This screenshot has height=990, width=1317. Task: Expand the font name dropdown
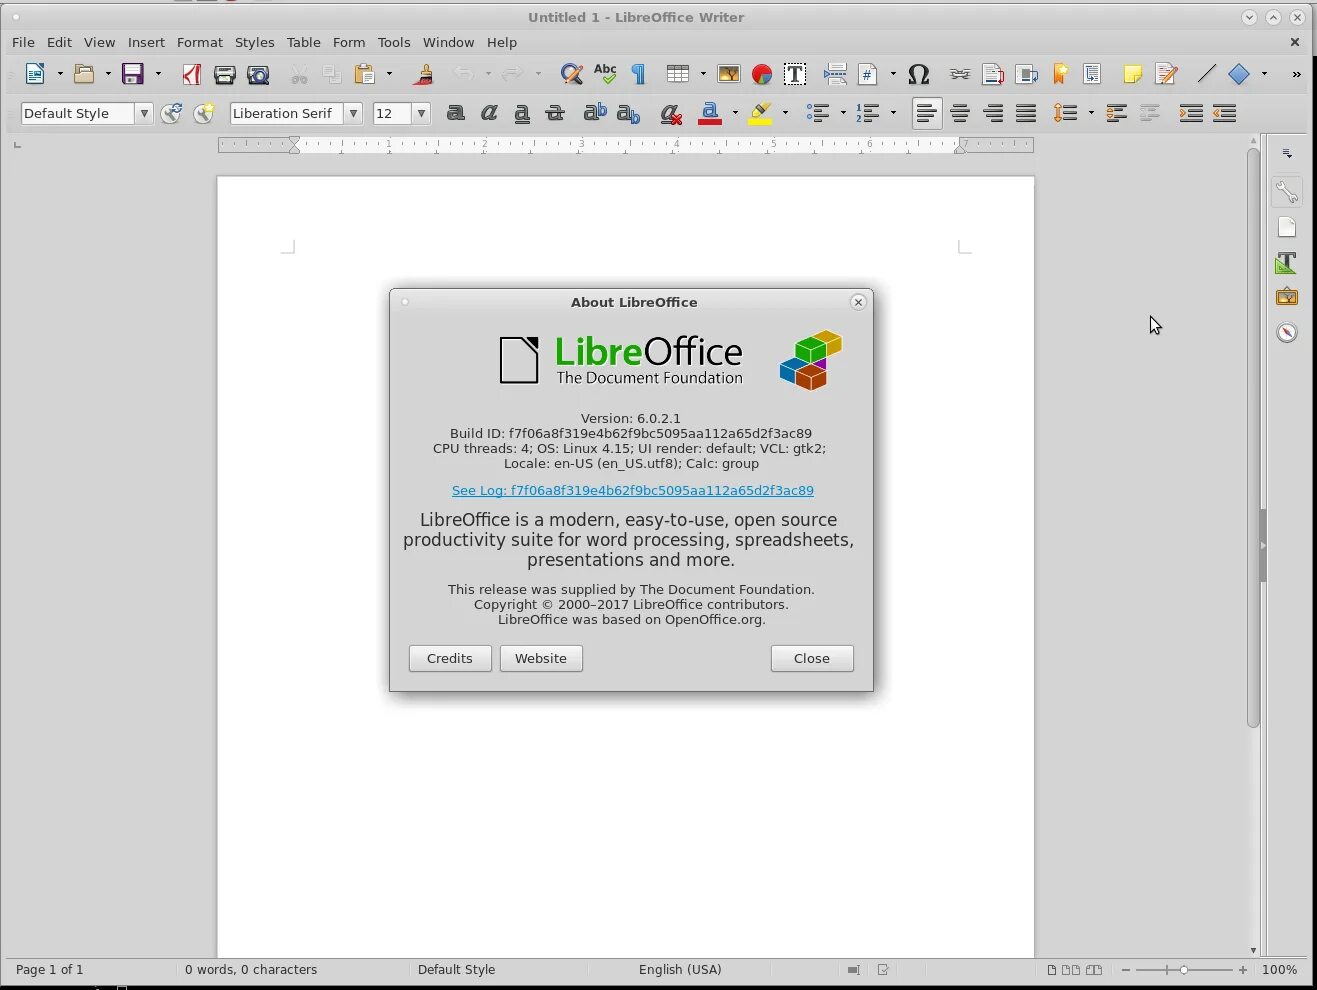click(x=353, y=113)
